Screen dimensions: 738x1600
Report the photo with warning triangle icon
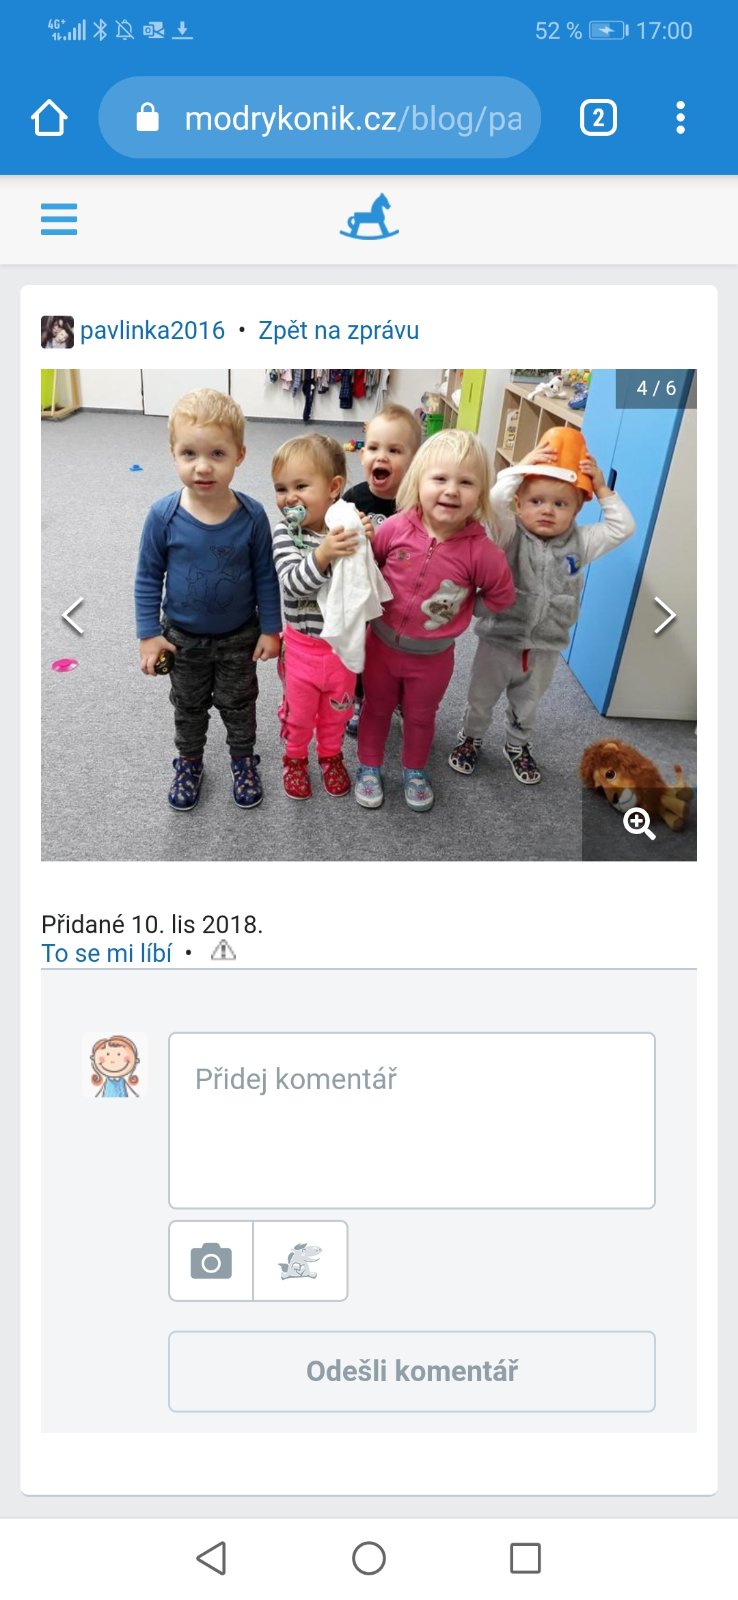tap(223, 951)
